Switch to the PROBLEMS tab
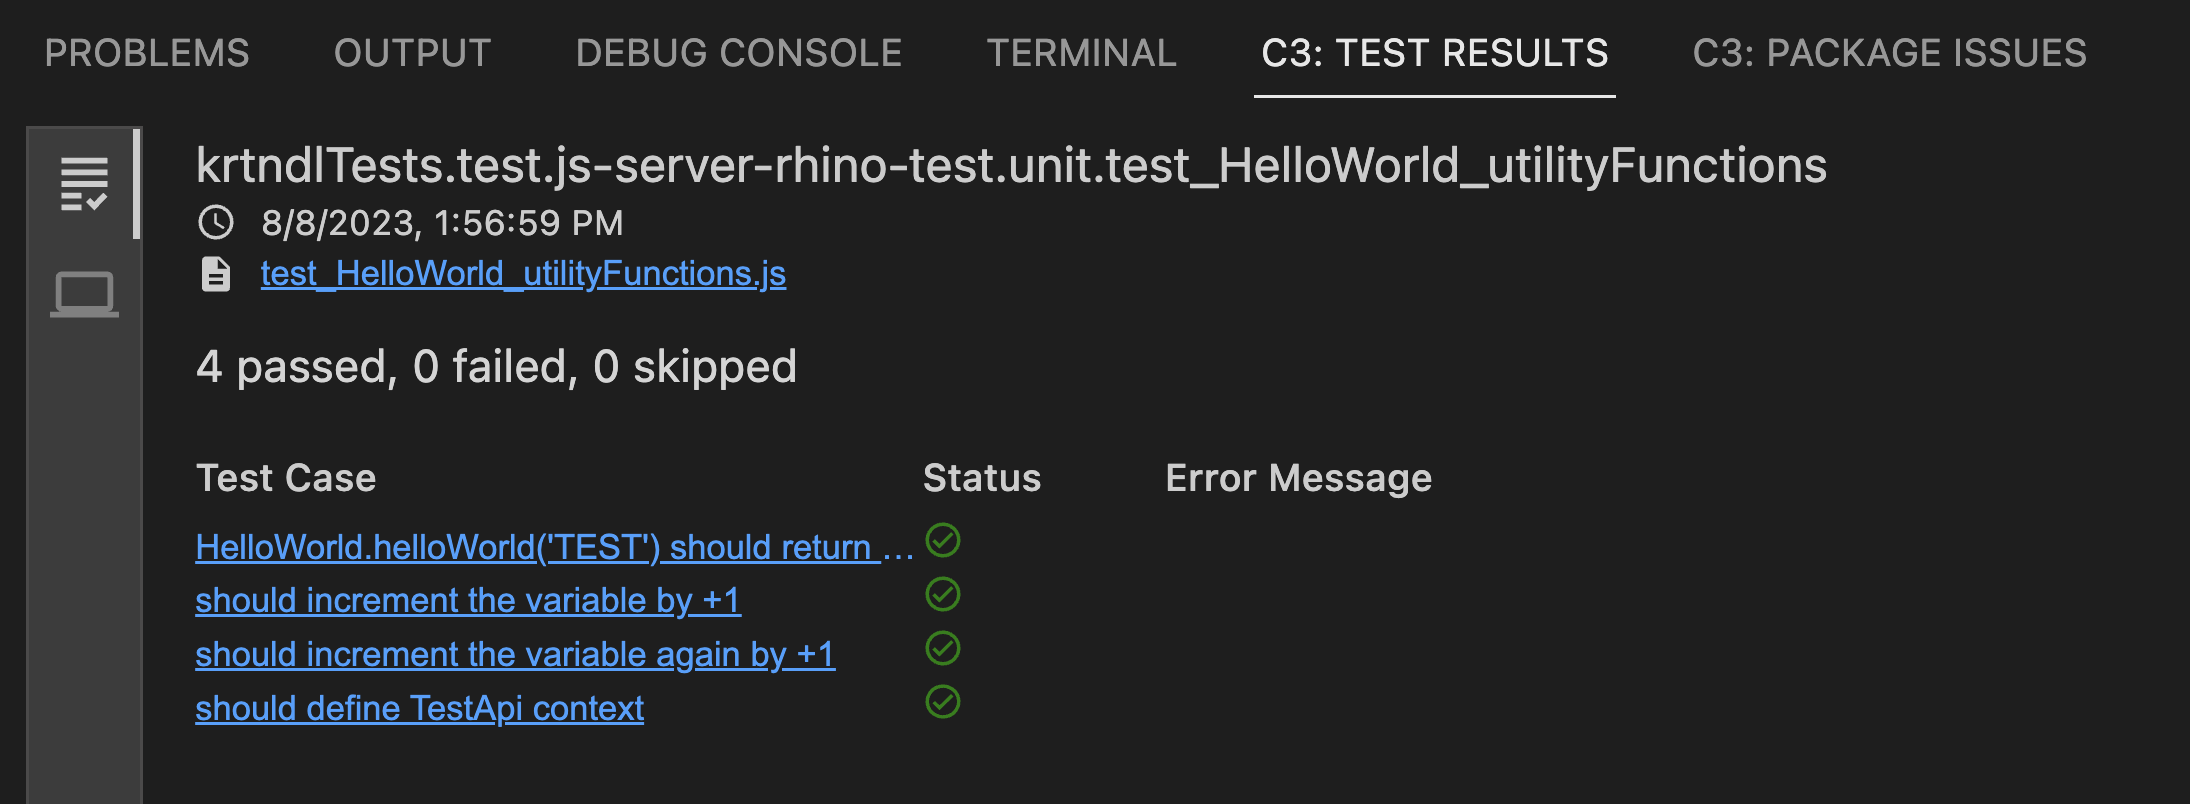 (x=146, y=53)
